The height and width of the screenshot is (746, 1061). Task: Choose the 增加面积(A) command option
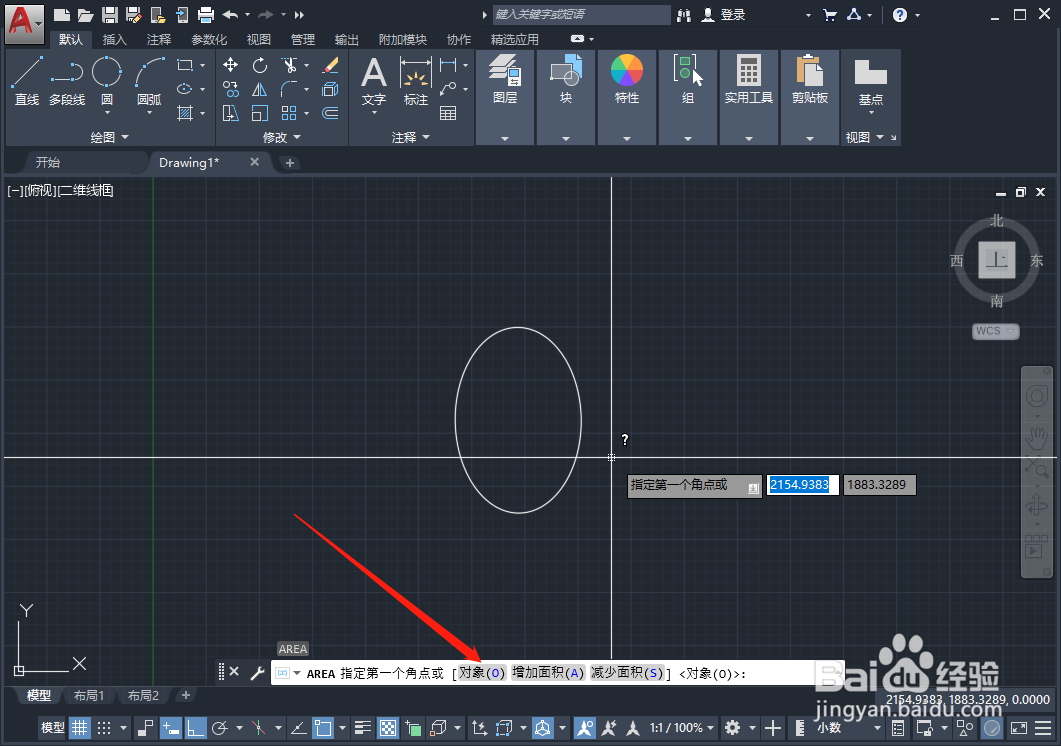point(547,673)
